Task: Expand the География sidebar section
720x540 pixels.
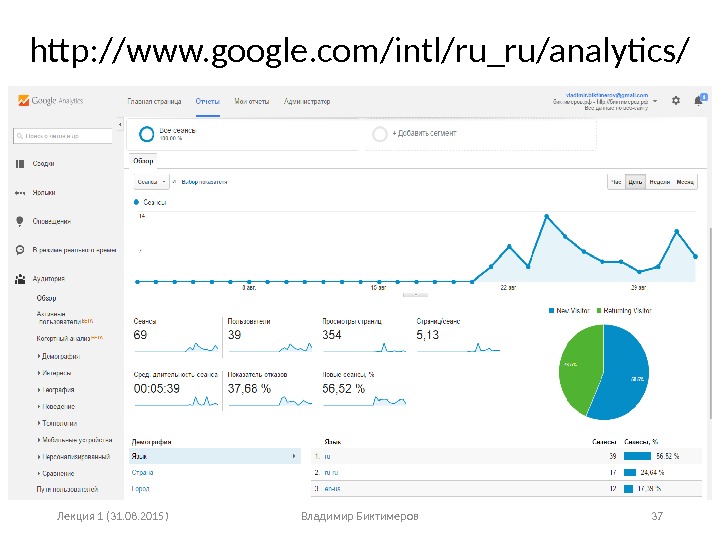Action: pos(56,390)
